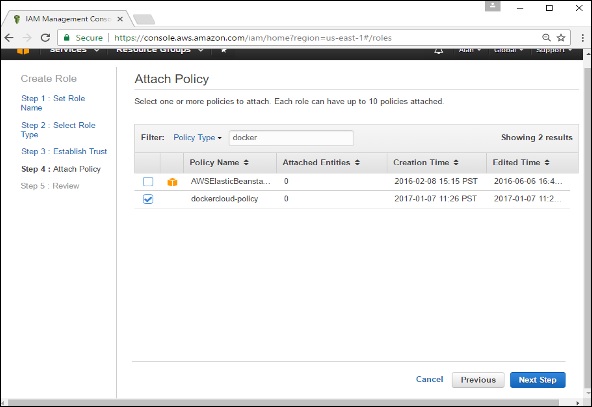Open a new browser tab
Image resolution: width=592 pixels, height=407 pixels.
point(144,19)
